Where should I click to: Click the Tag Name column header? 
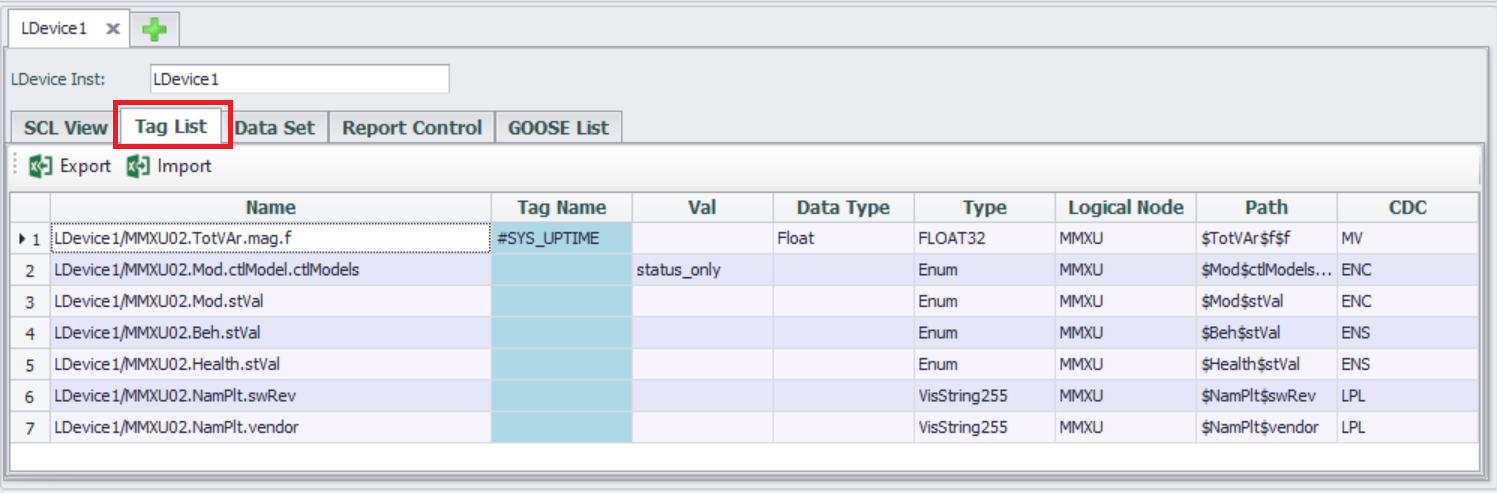561,208
